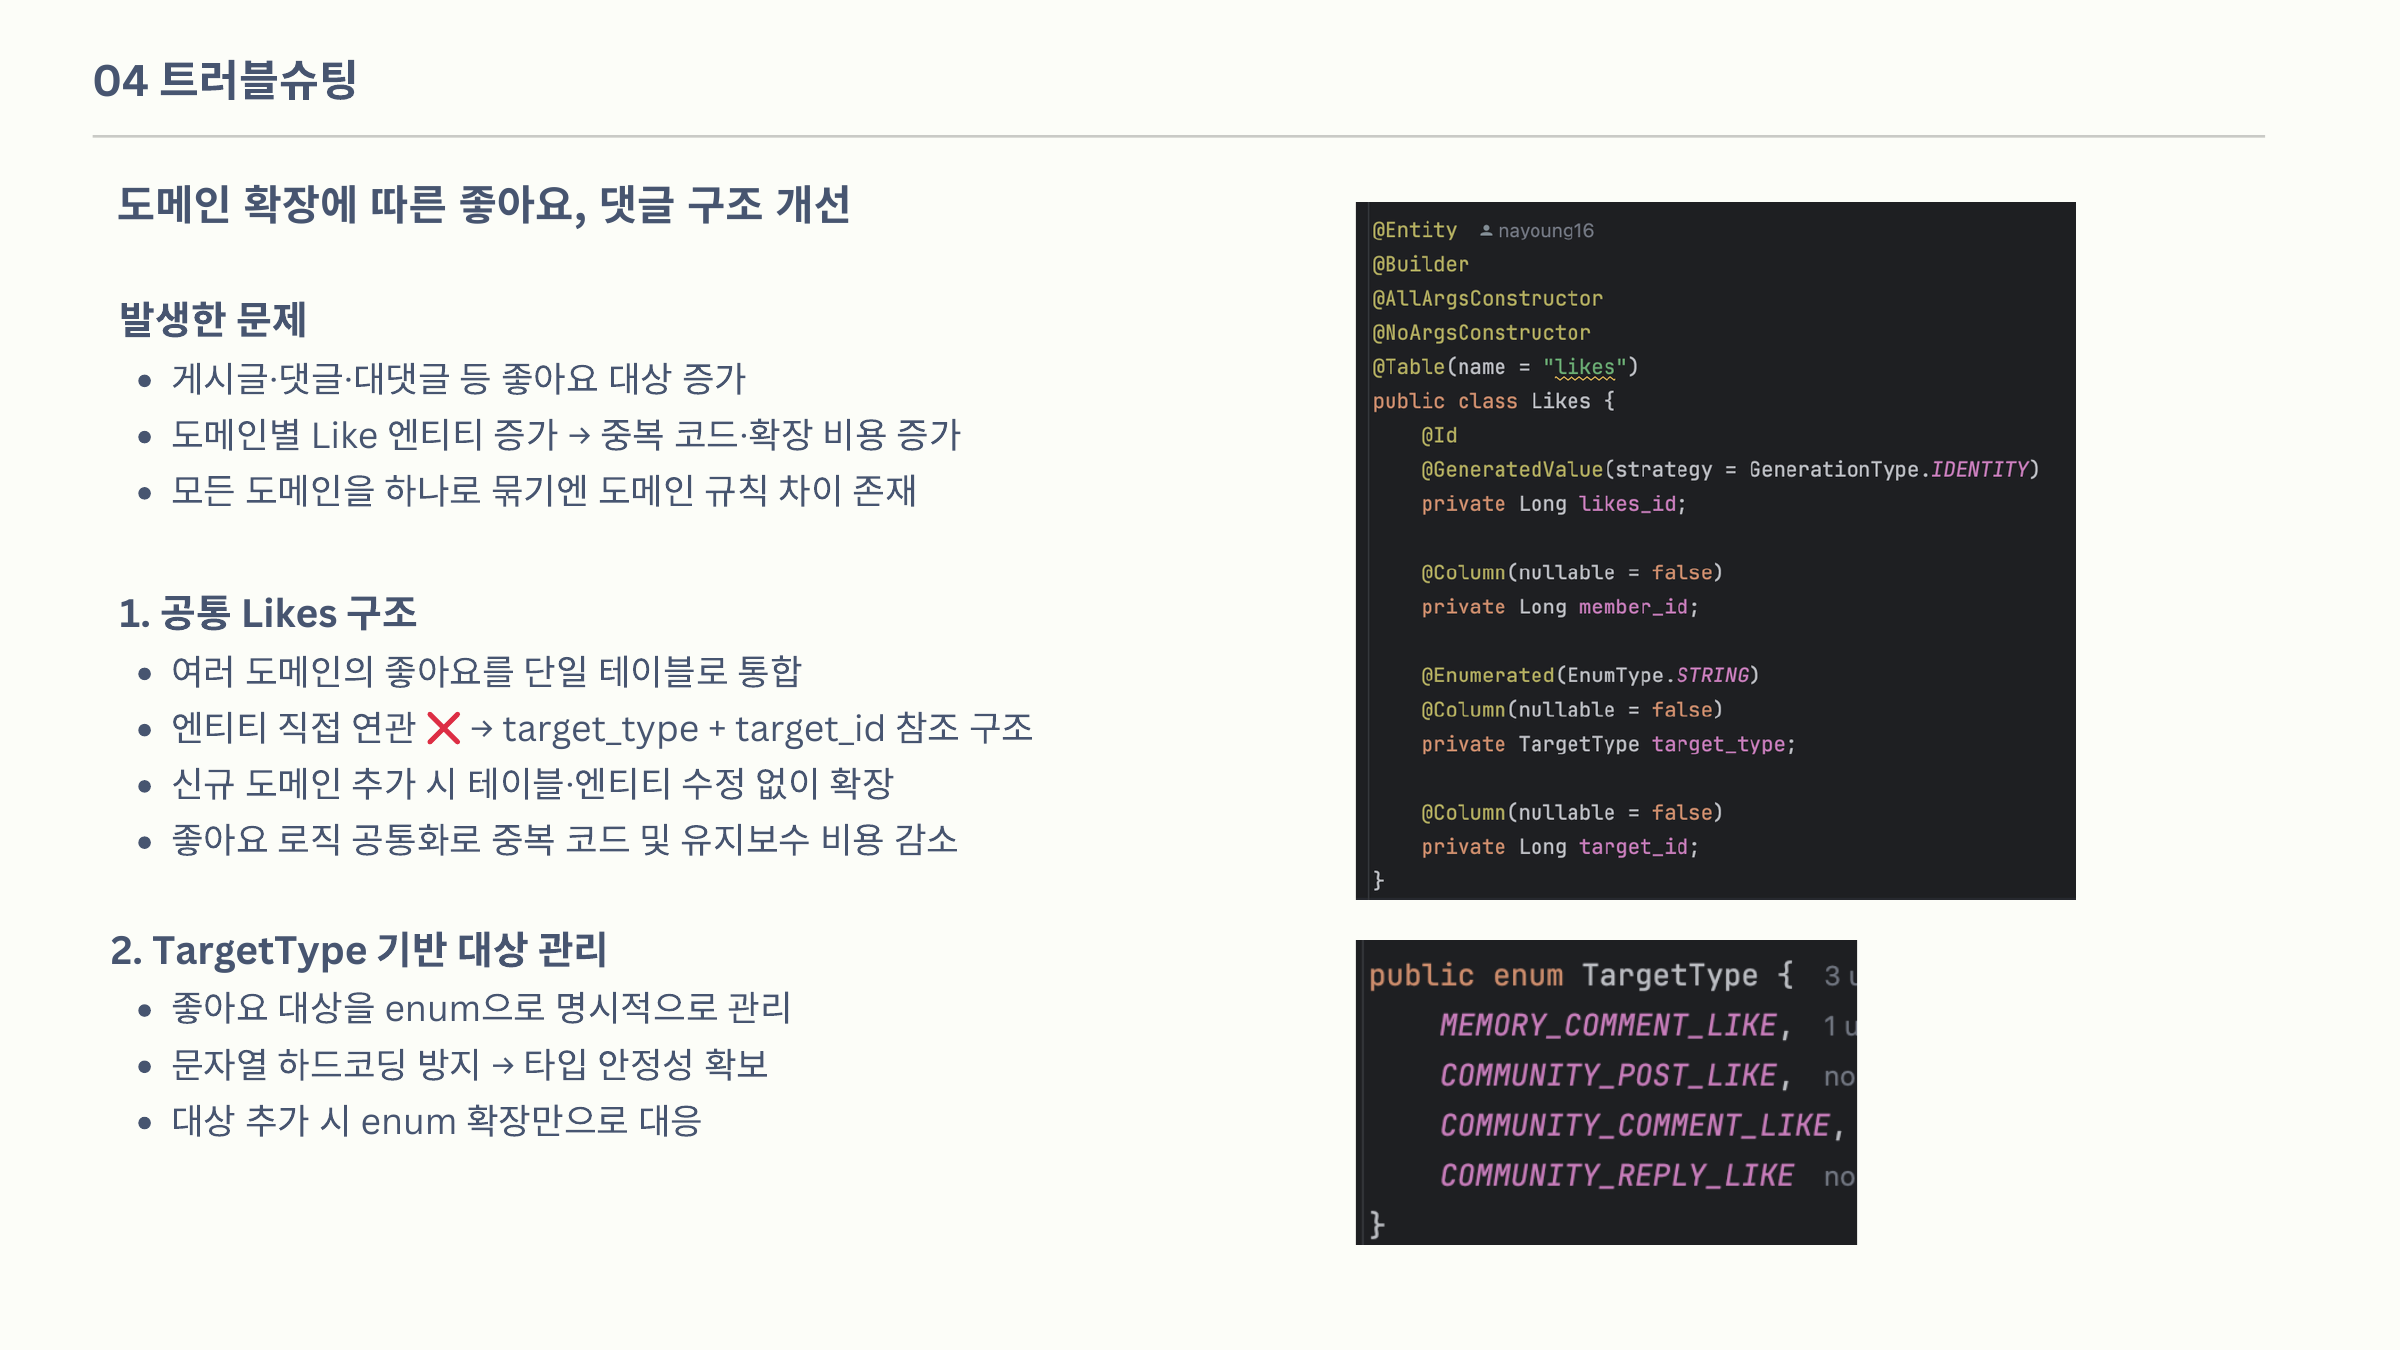
Task: Click the author icon beside nayoung16
Action: pyautogui.click(x=1486, y=230)
